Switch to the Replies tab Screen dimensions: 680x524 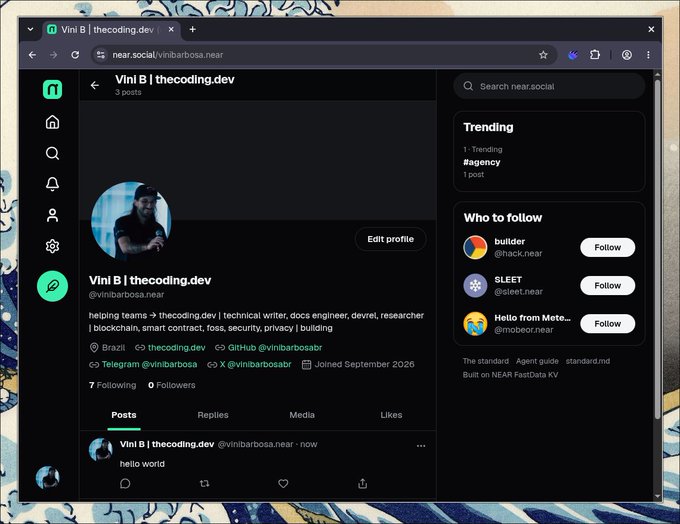click(213, 415)
